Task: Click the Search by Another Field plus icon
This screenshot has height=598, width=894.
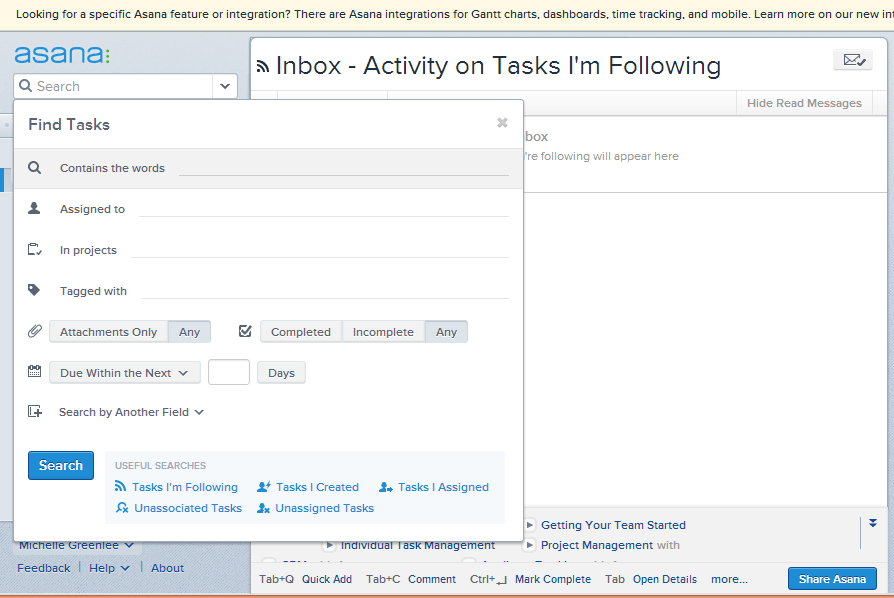Action: click(35, 412)
